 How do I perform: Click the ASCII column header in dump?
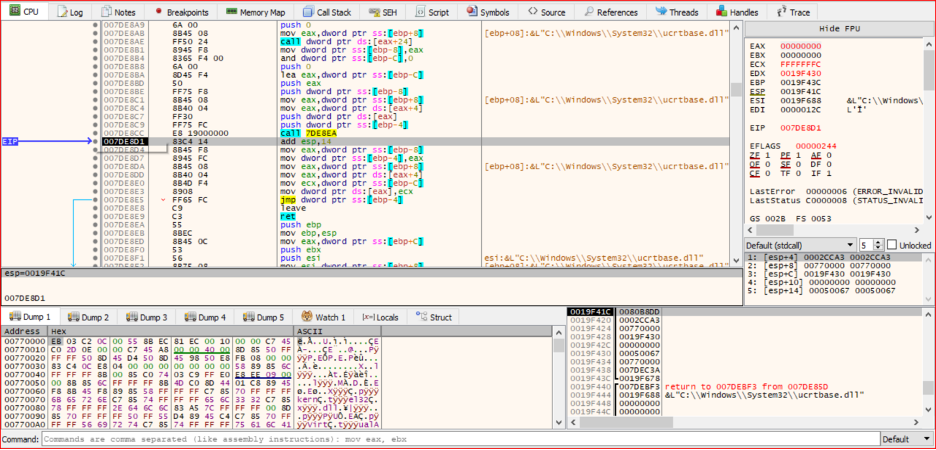pos(338,331)
